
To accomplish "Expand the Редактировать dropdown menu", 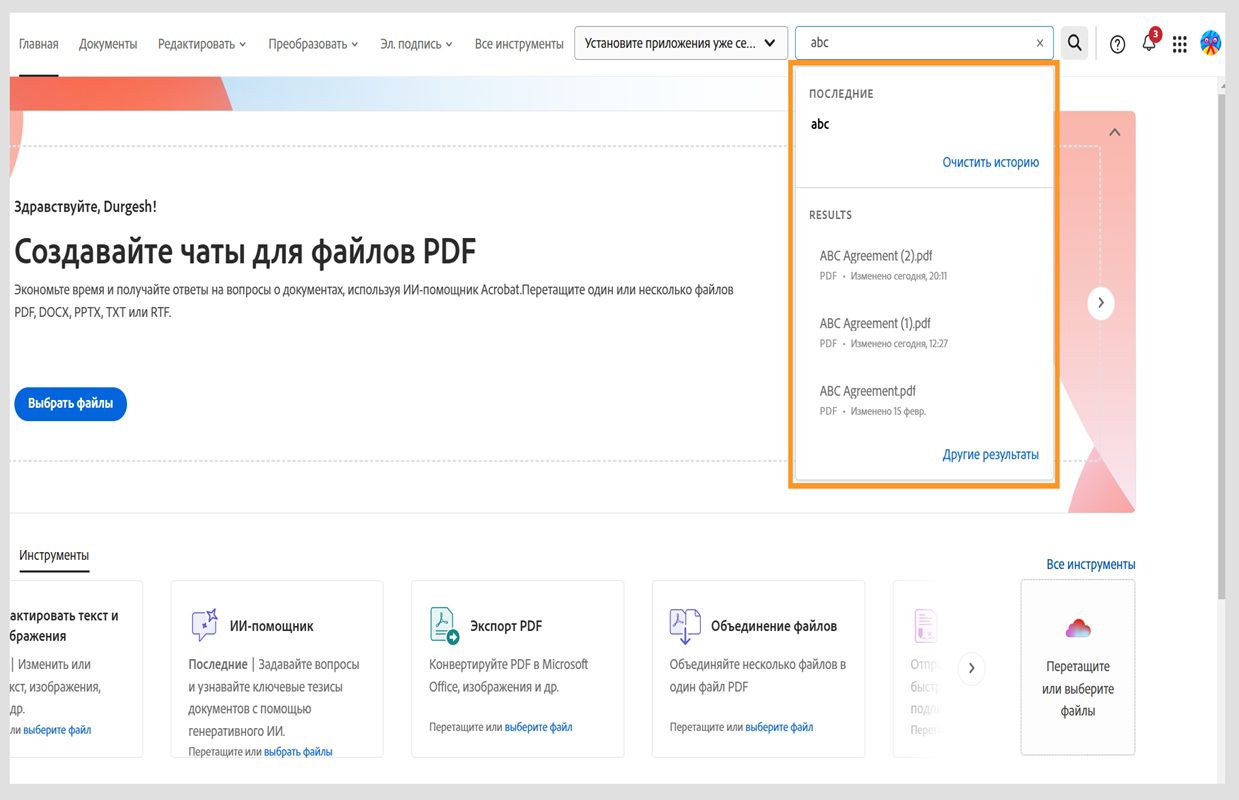I will pos(202,44).
